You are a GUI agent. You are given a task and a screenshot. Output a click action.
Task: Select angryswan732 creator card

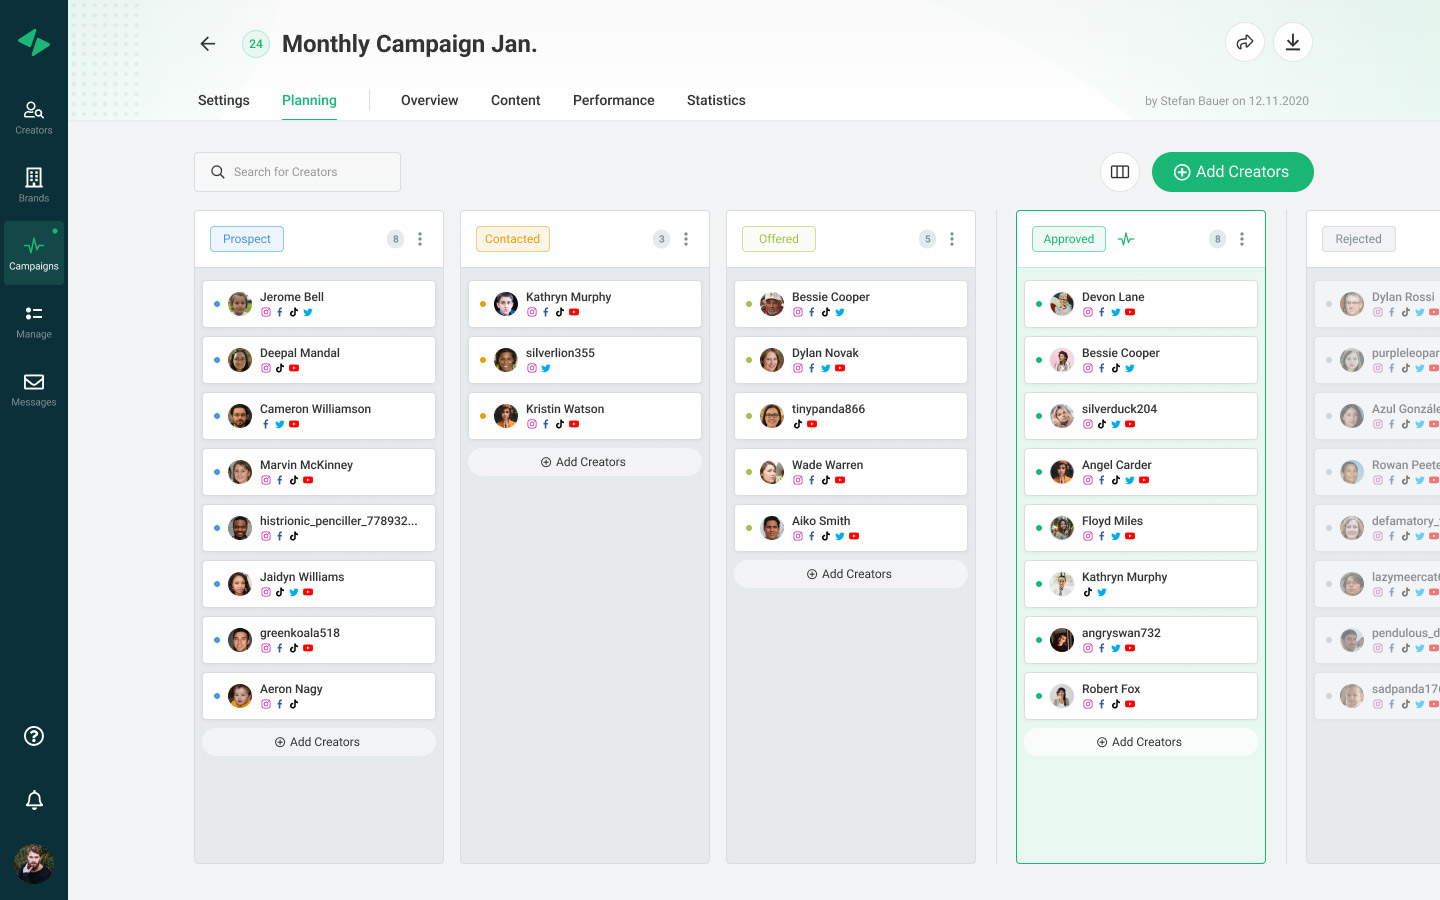click(x=1141, y=640)
